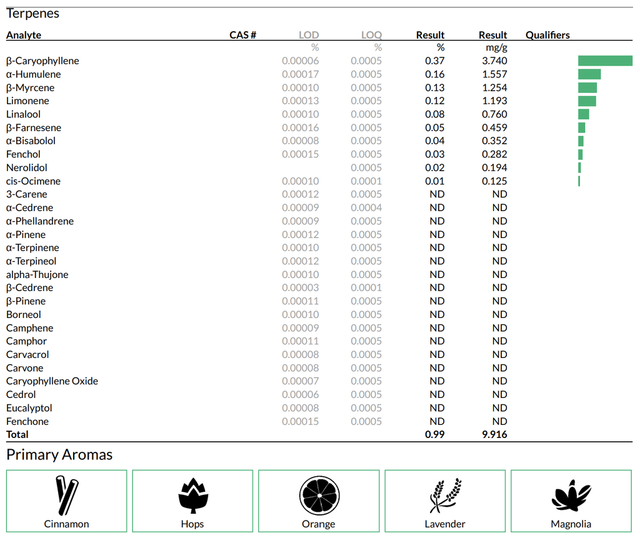This screenshot has height=536, width=640.
Task: Click the Hops aroma icon
Action: pos(193,496)
